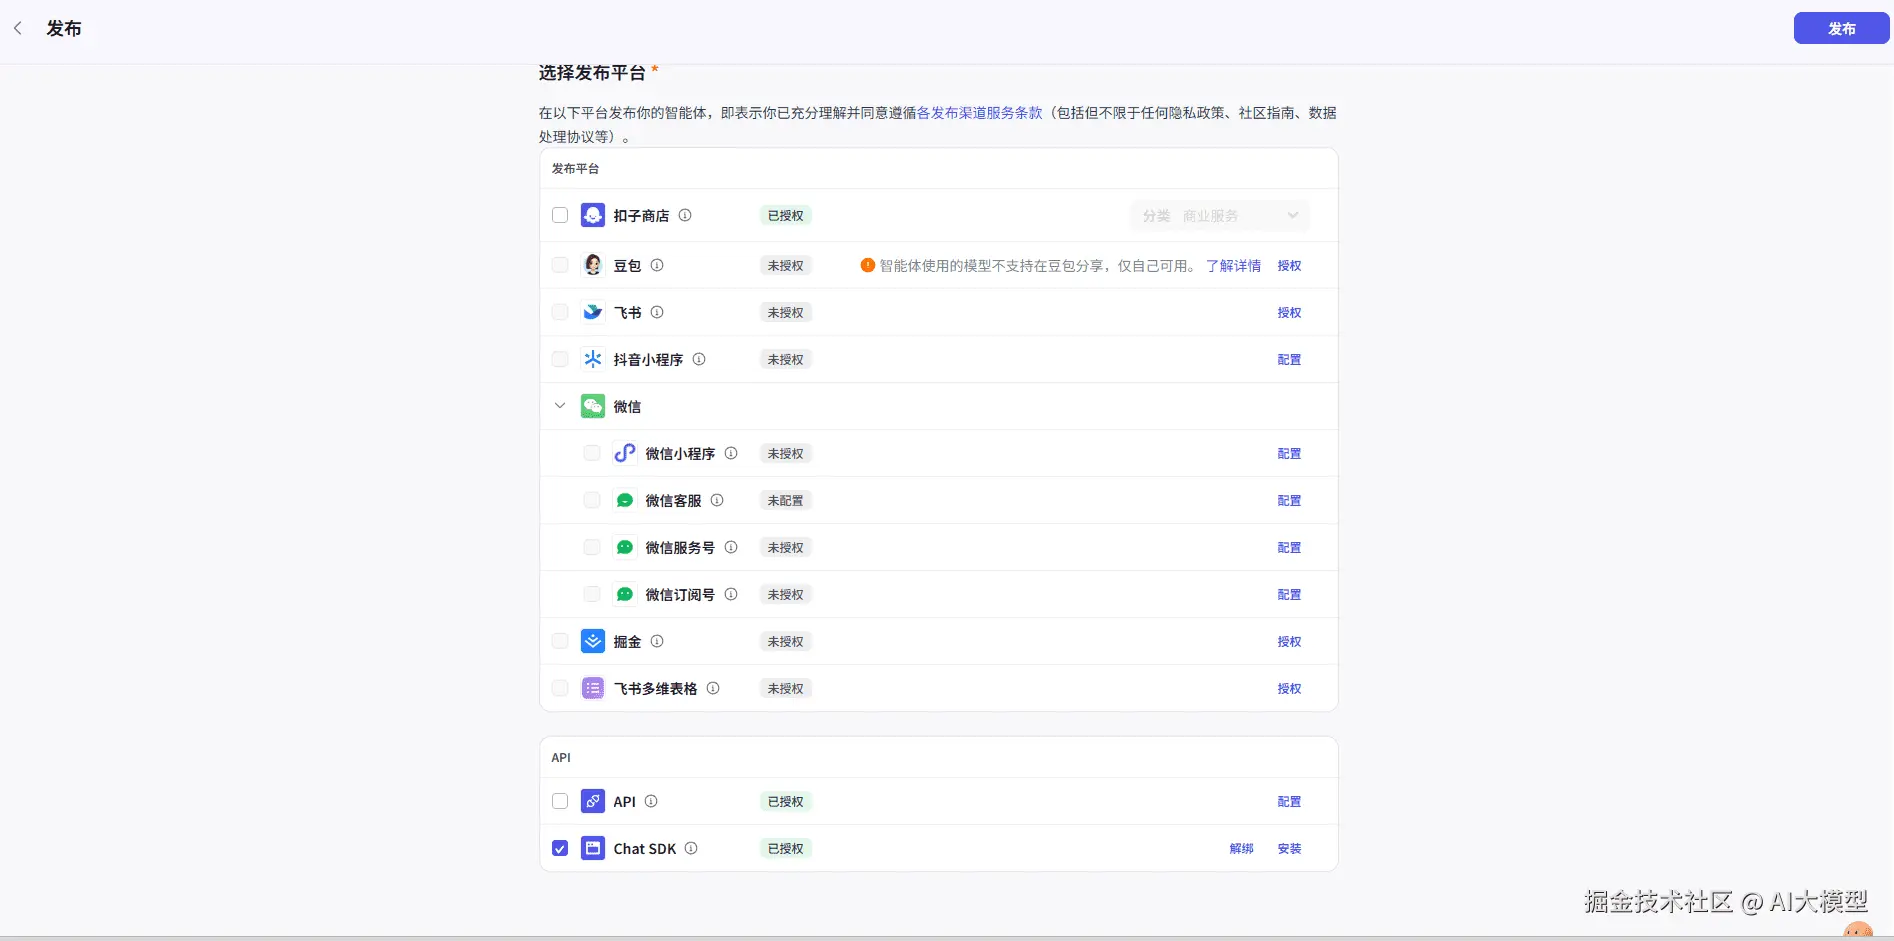Click 配置 link for API
This screenshot has height=941, width=1894.
coord(1289,802)
